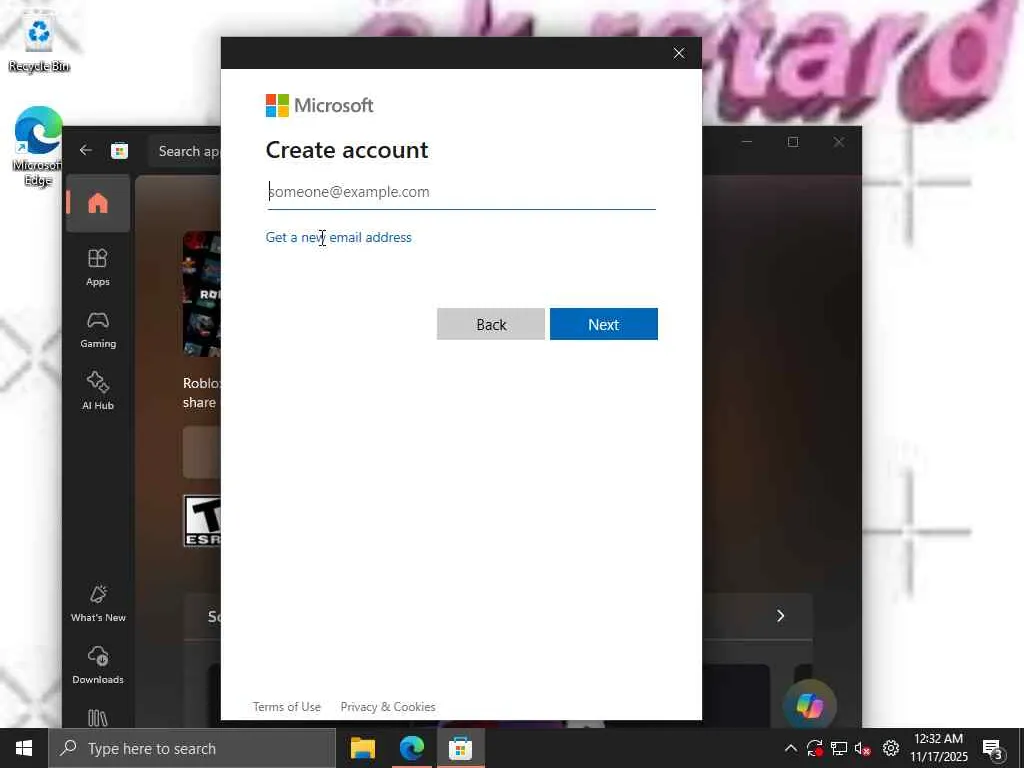Image resolution: width=1024 pixels, height=768 pixels.
Task: Select the Microsoft Edge desktop shortcut
Action: (x=38, y=147)
